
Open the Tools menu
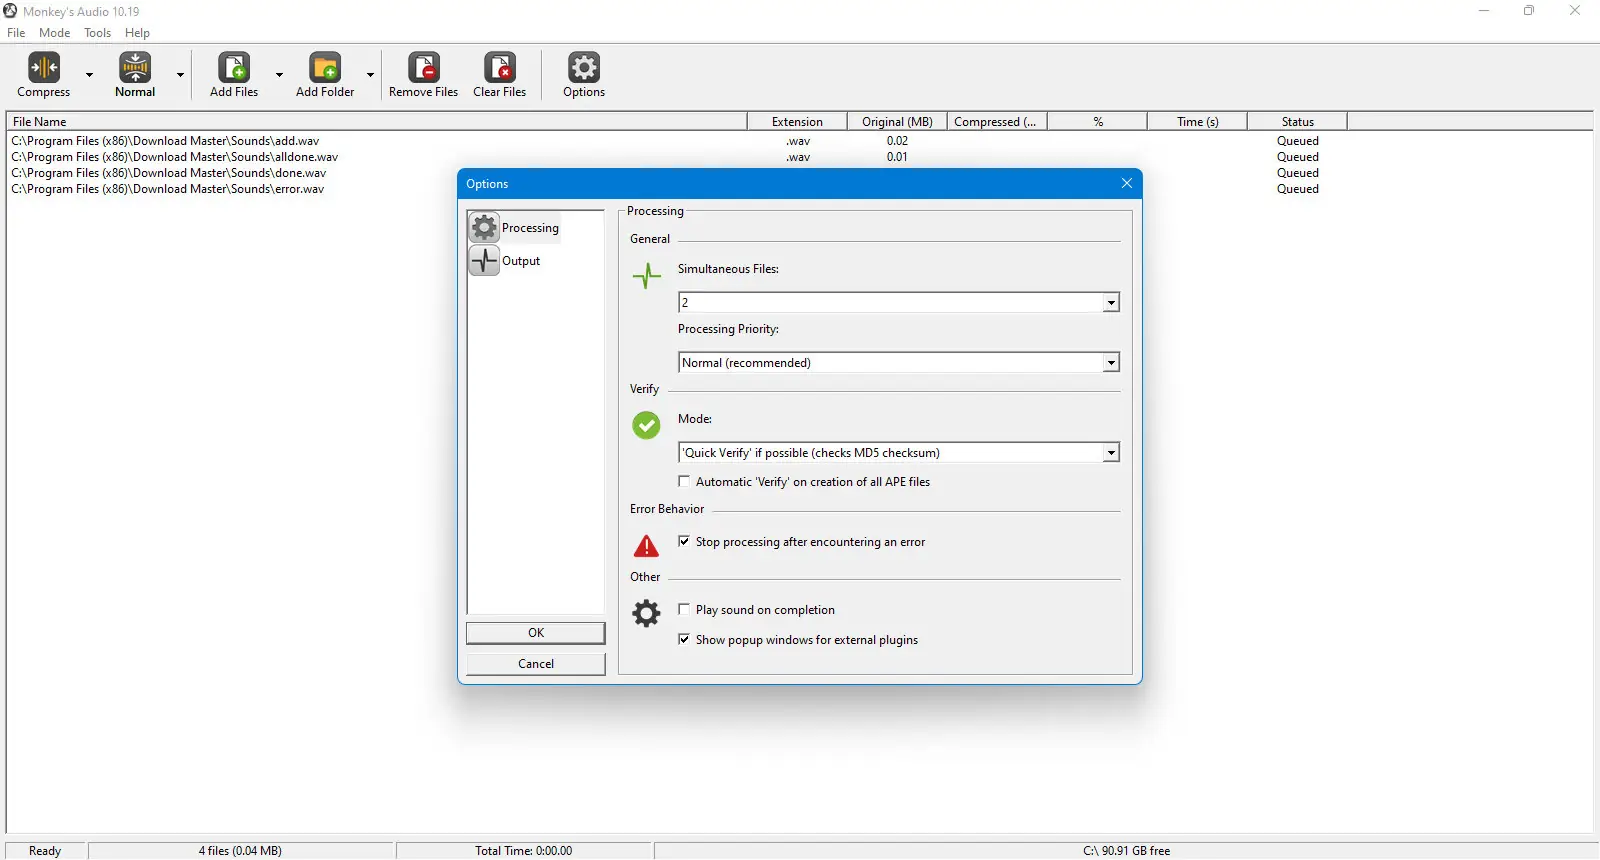point(98,33)
